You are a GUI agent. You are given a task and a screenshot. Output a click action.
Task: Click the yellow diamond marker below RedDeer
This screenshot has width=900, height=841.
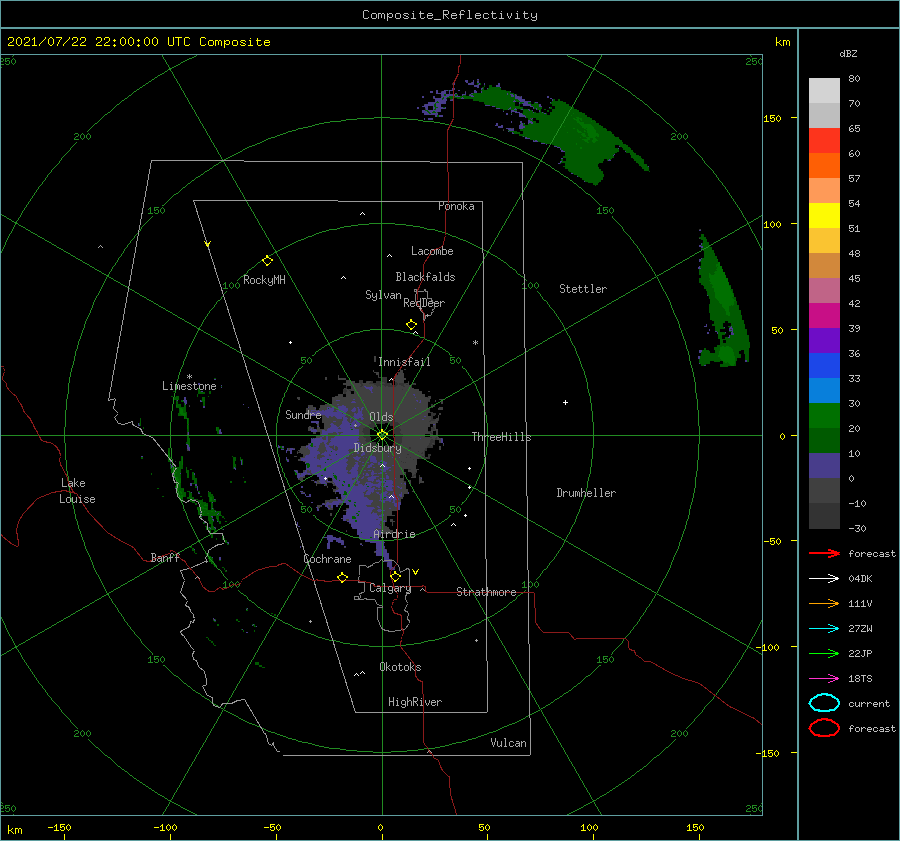pyautogui.click(x=411, y=324)
